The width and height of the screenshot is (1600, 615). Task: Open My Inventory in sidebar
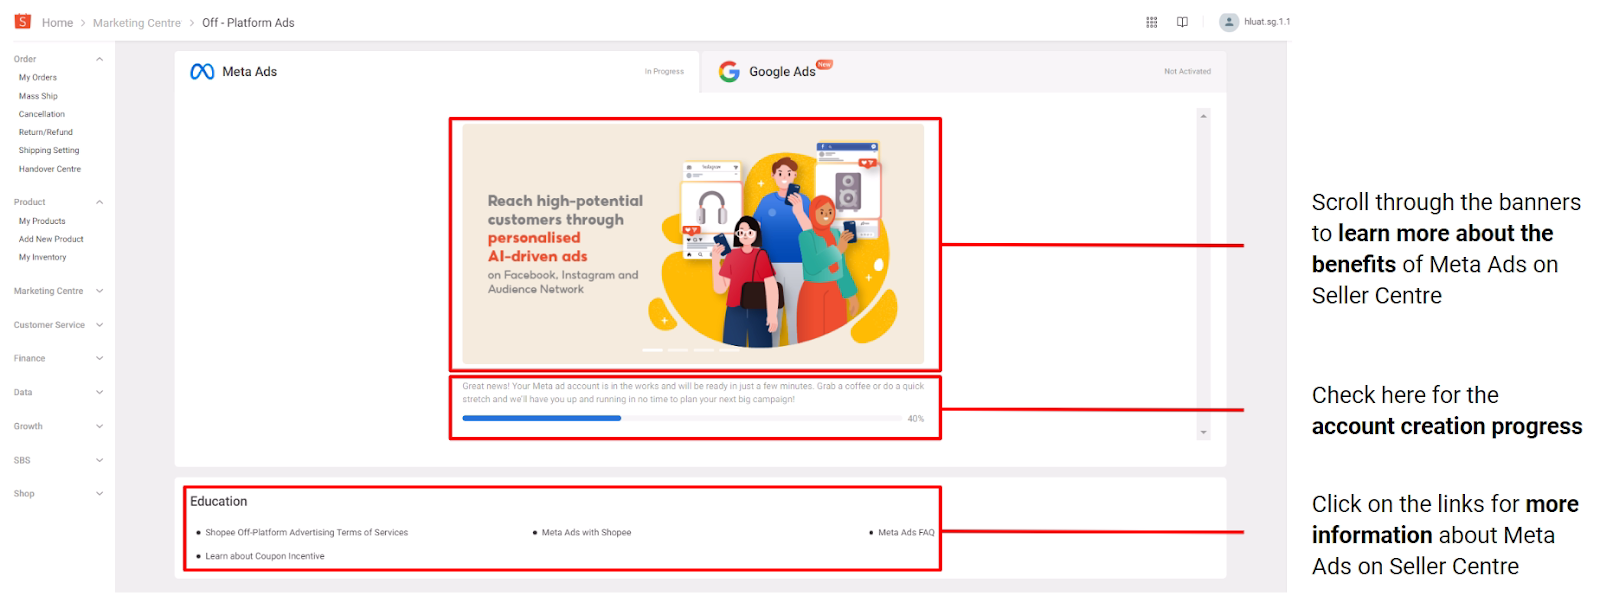pyautogui.click(x=43, y=257)
